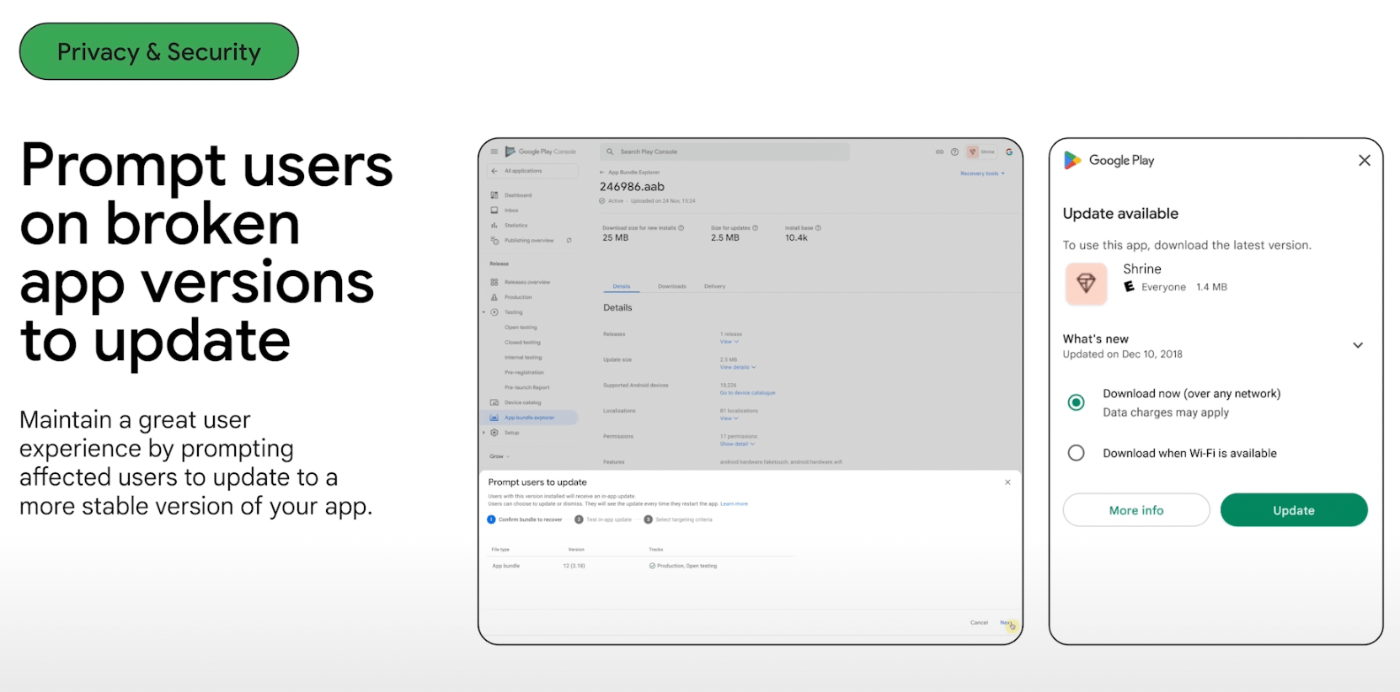Image resolution: width=1400 pixels, height=692 pixels.
Task: Open the Go to device catalogue link
Action: [x=747, y=393]
